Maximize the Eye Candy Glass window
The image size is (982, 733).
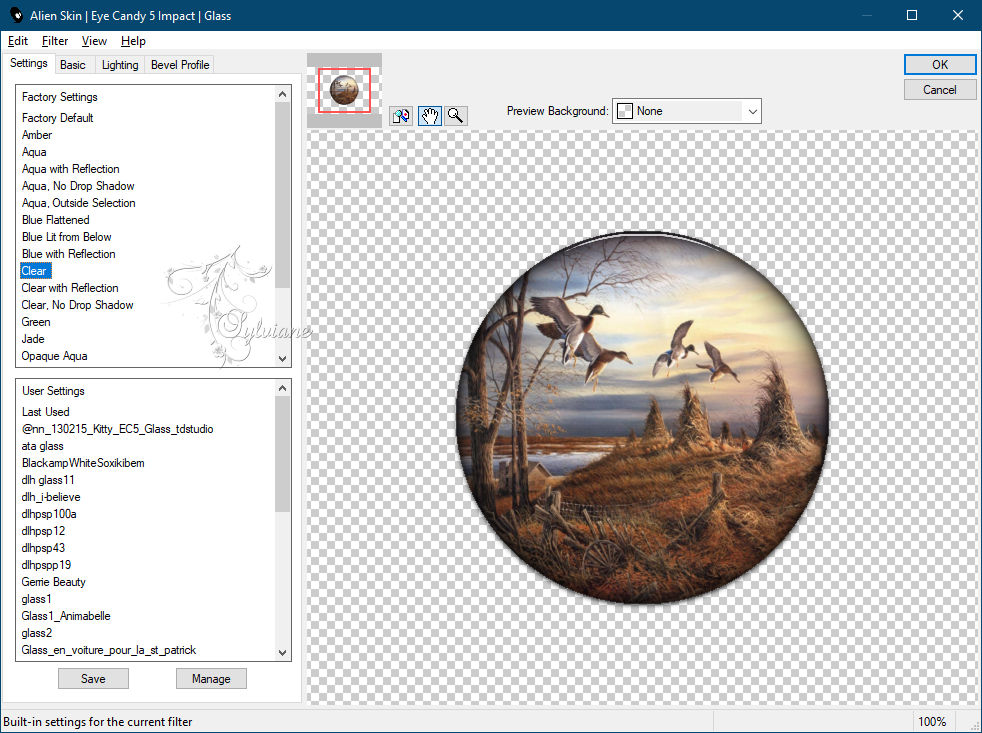[x=912, y=15]
